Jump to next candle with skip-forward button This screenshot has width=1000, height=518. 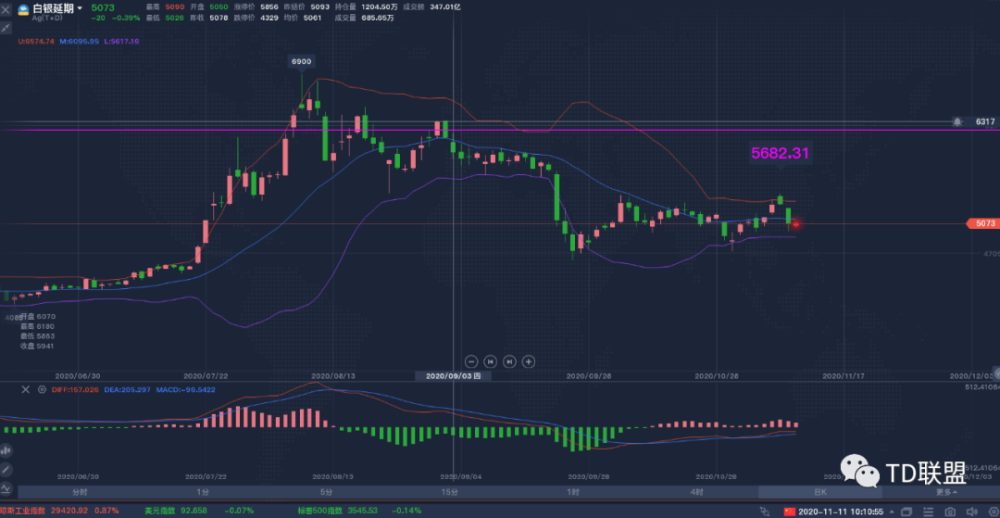click(x=510, y=361)
